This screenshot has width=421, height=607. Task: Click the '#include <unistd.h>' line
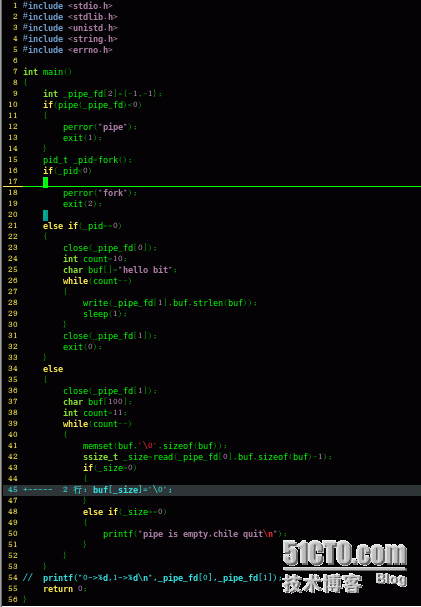pos(70,28)
